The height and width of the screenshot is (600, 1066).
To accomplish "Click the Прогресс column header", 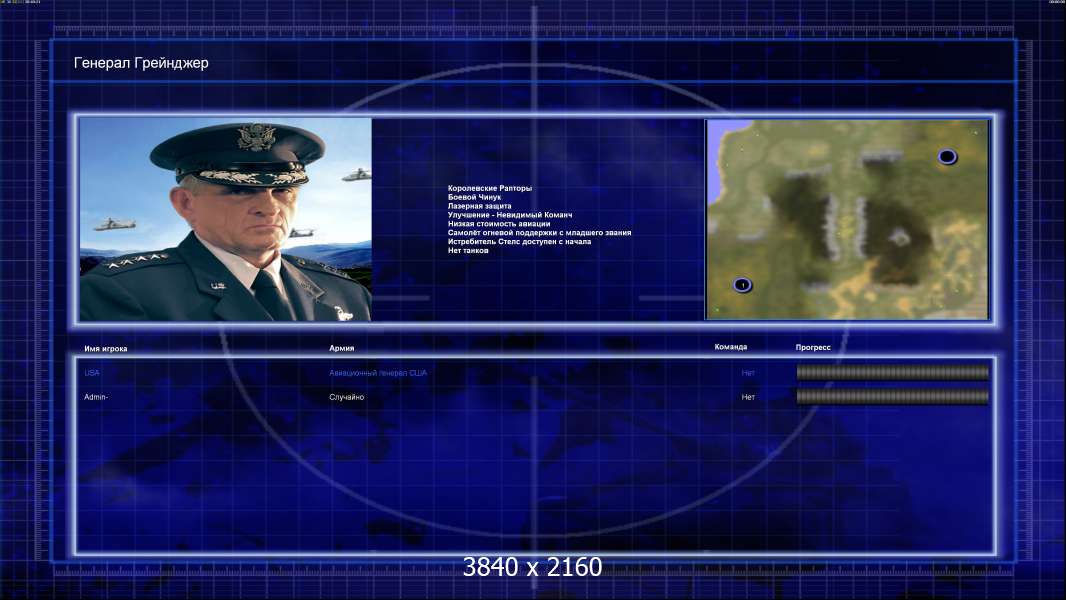I will point(813,347).
